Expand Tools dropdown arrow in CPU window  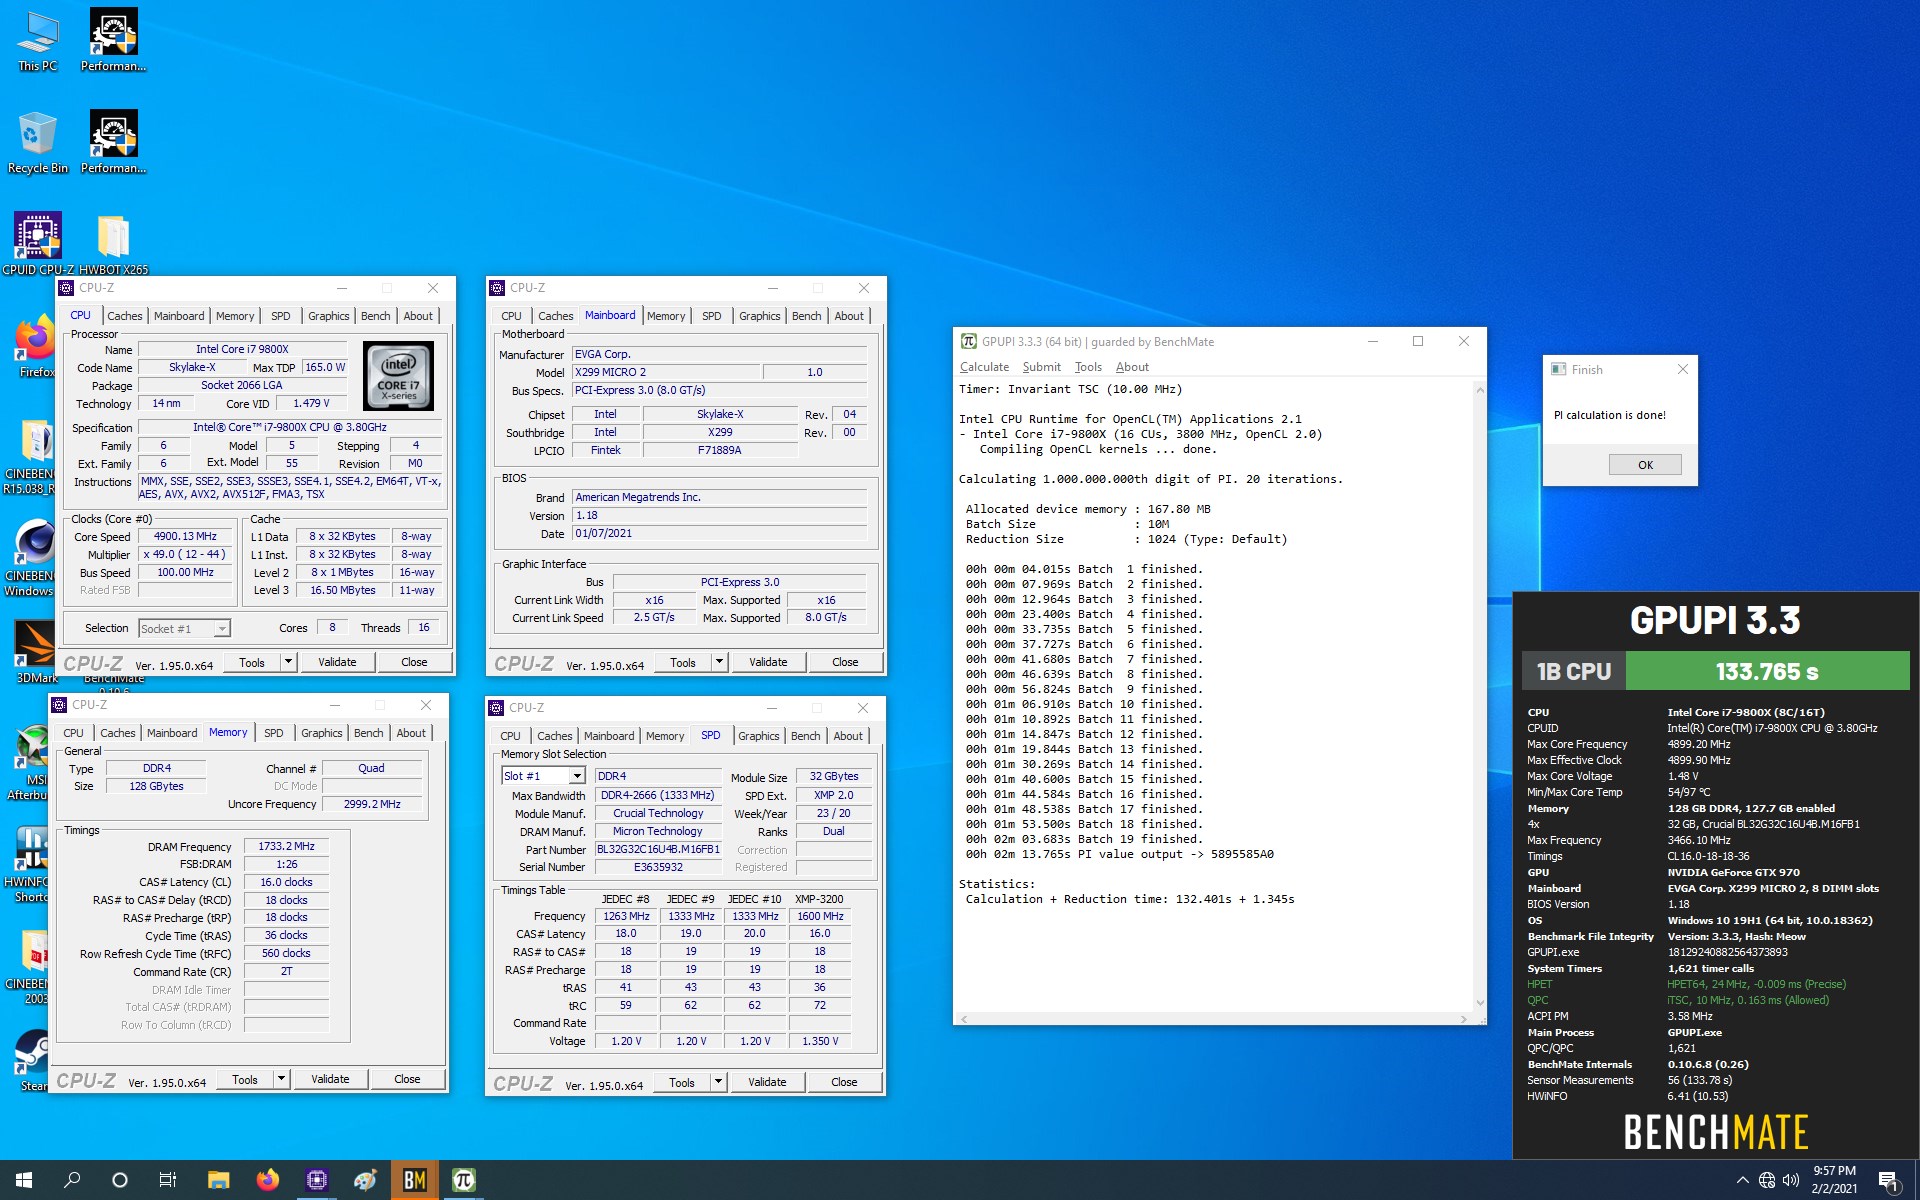(x=288, y=662)
